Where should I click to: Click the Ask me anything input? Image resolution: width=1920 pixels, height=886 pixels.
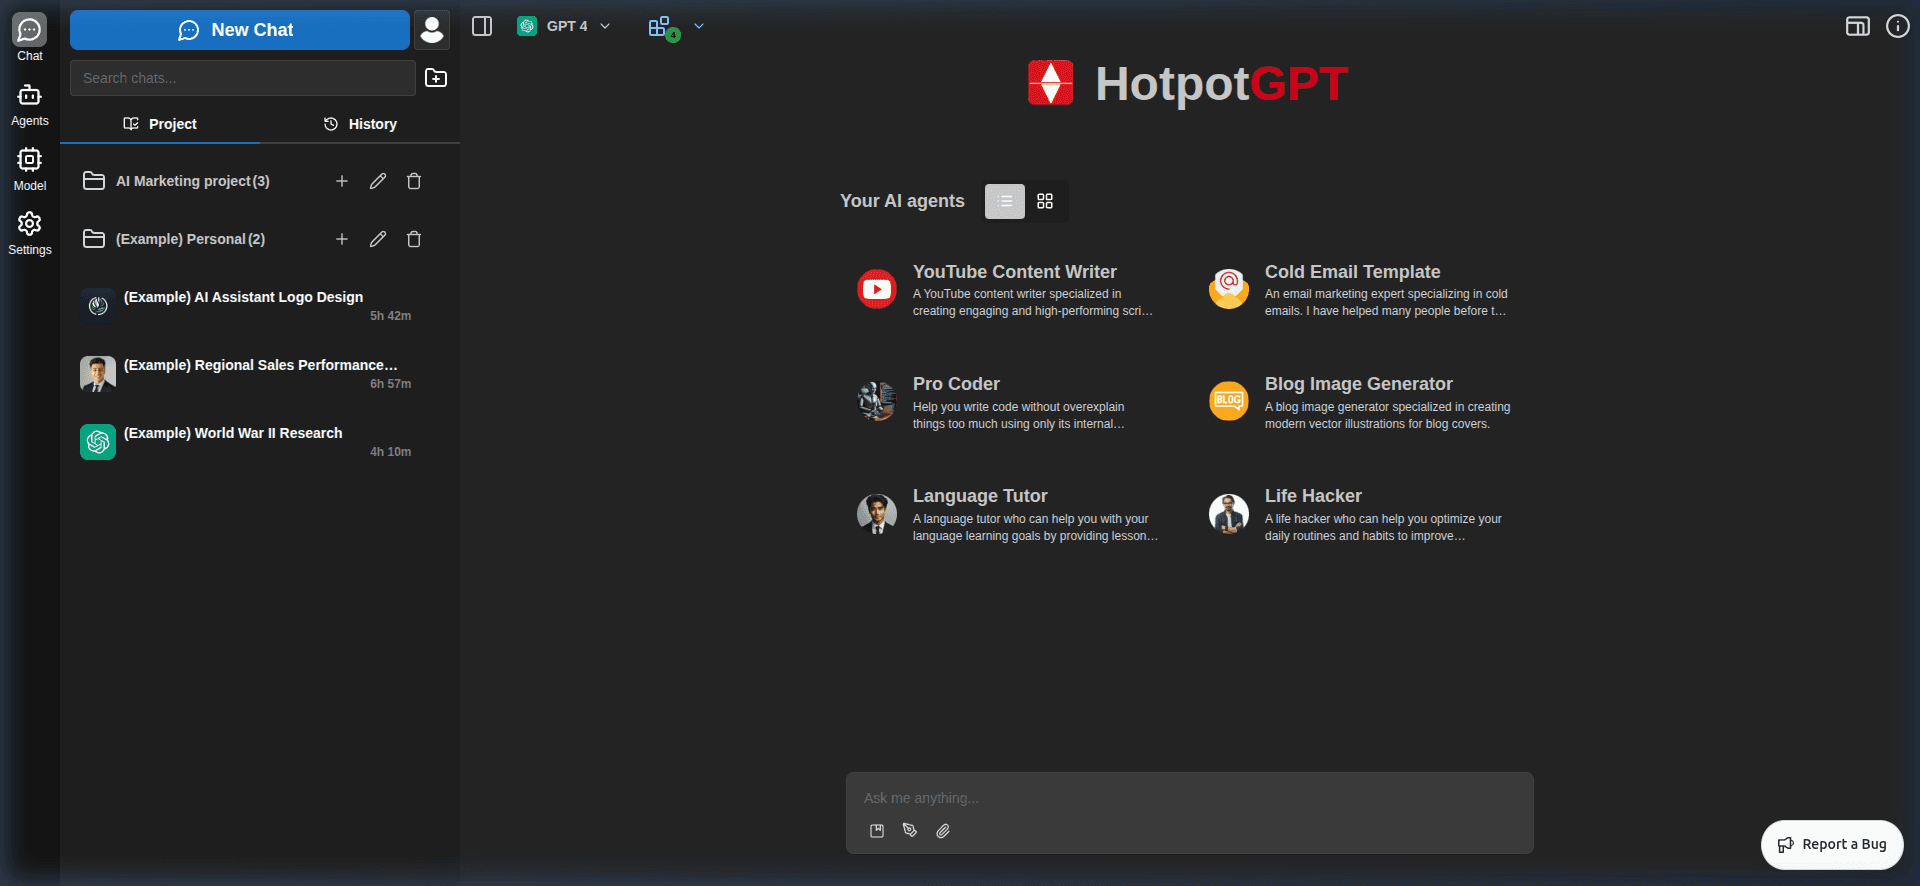pyautogui.click(x=1190, y=798)
